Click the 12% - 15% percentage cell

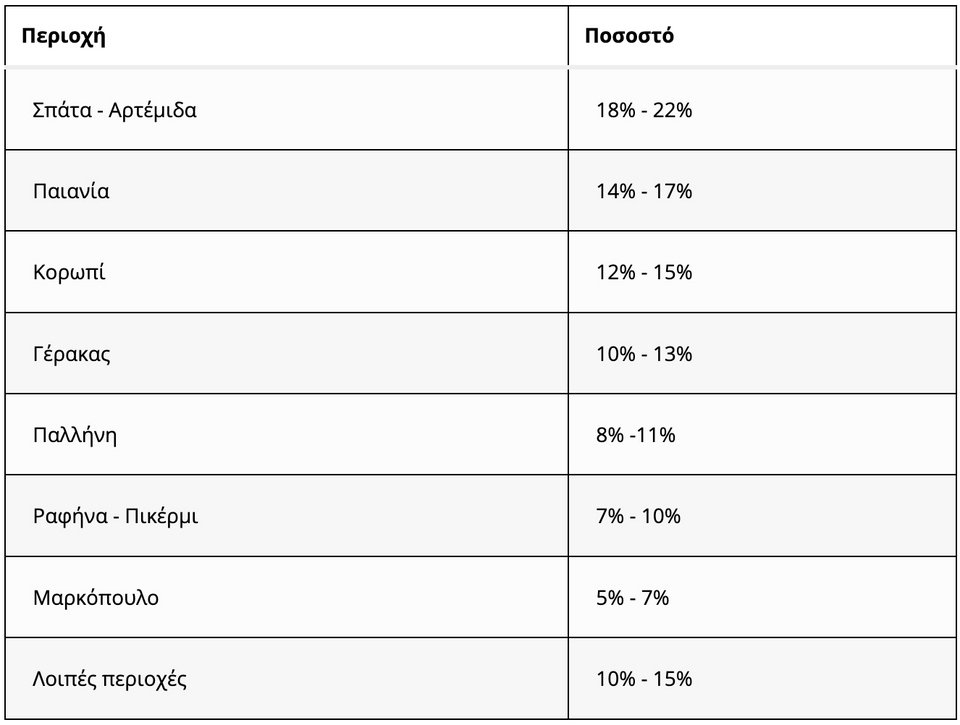pos(644,272)
